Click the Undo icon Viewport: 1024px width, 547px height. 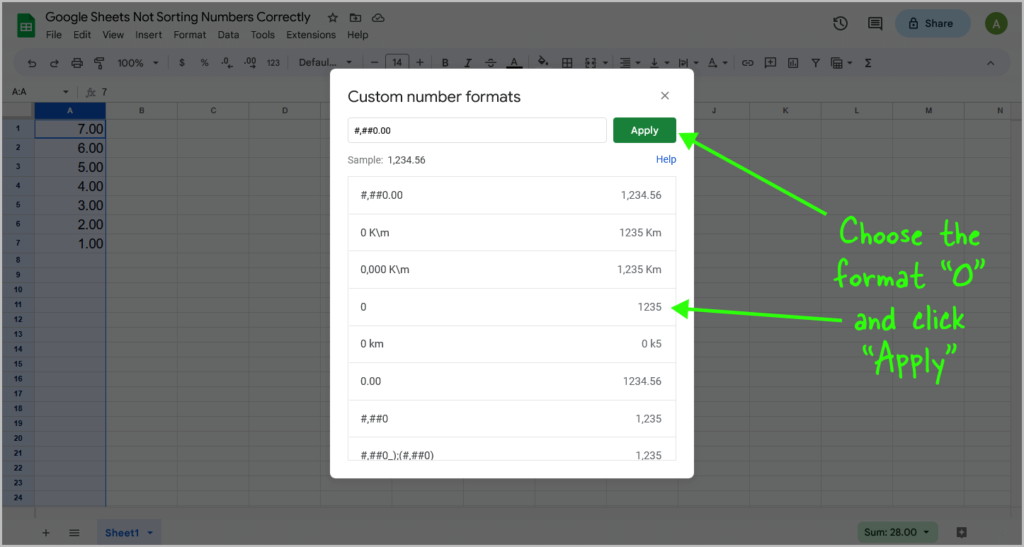click(32, 63)
